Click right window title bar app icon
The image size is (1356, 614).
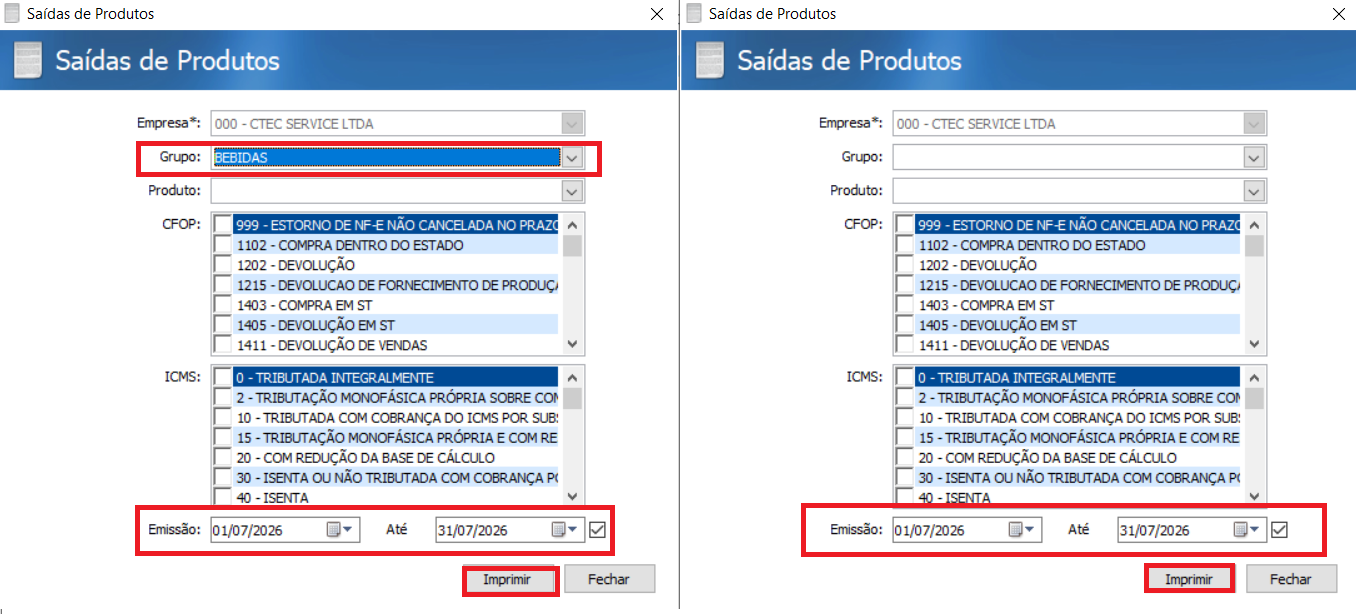(x=695, y=13)
